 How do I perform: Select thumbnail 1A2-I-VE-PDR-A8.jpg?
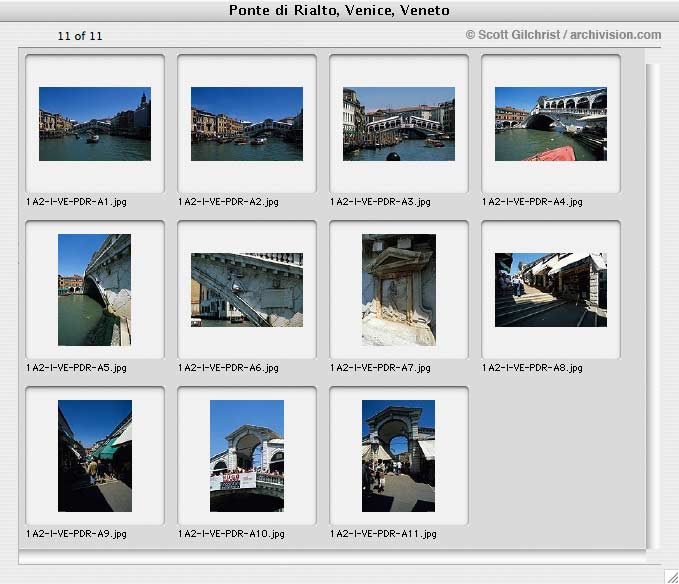pos(551,290)
